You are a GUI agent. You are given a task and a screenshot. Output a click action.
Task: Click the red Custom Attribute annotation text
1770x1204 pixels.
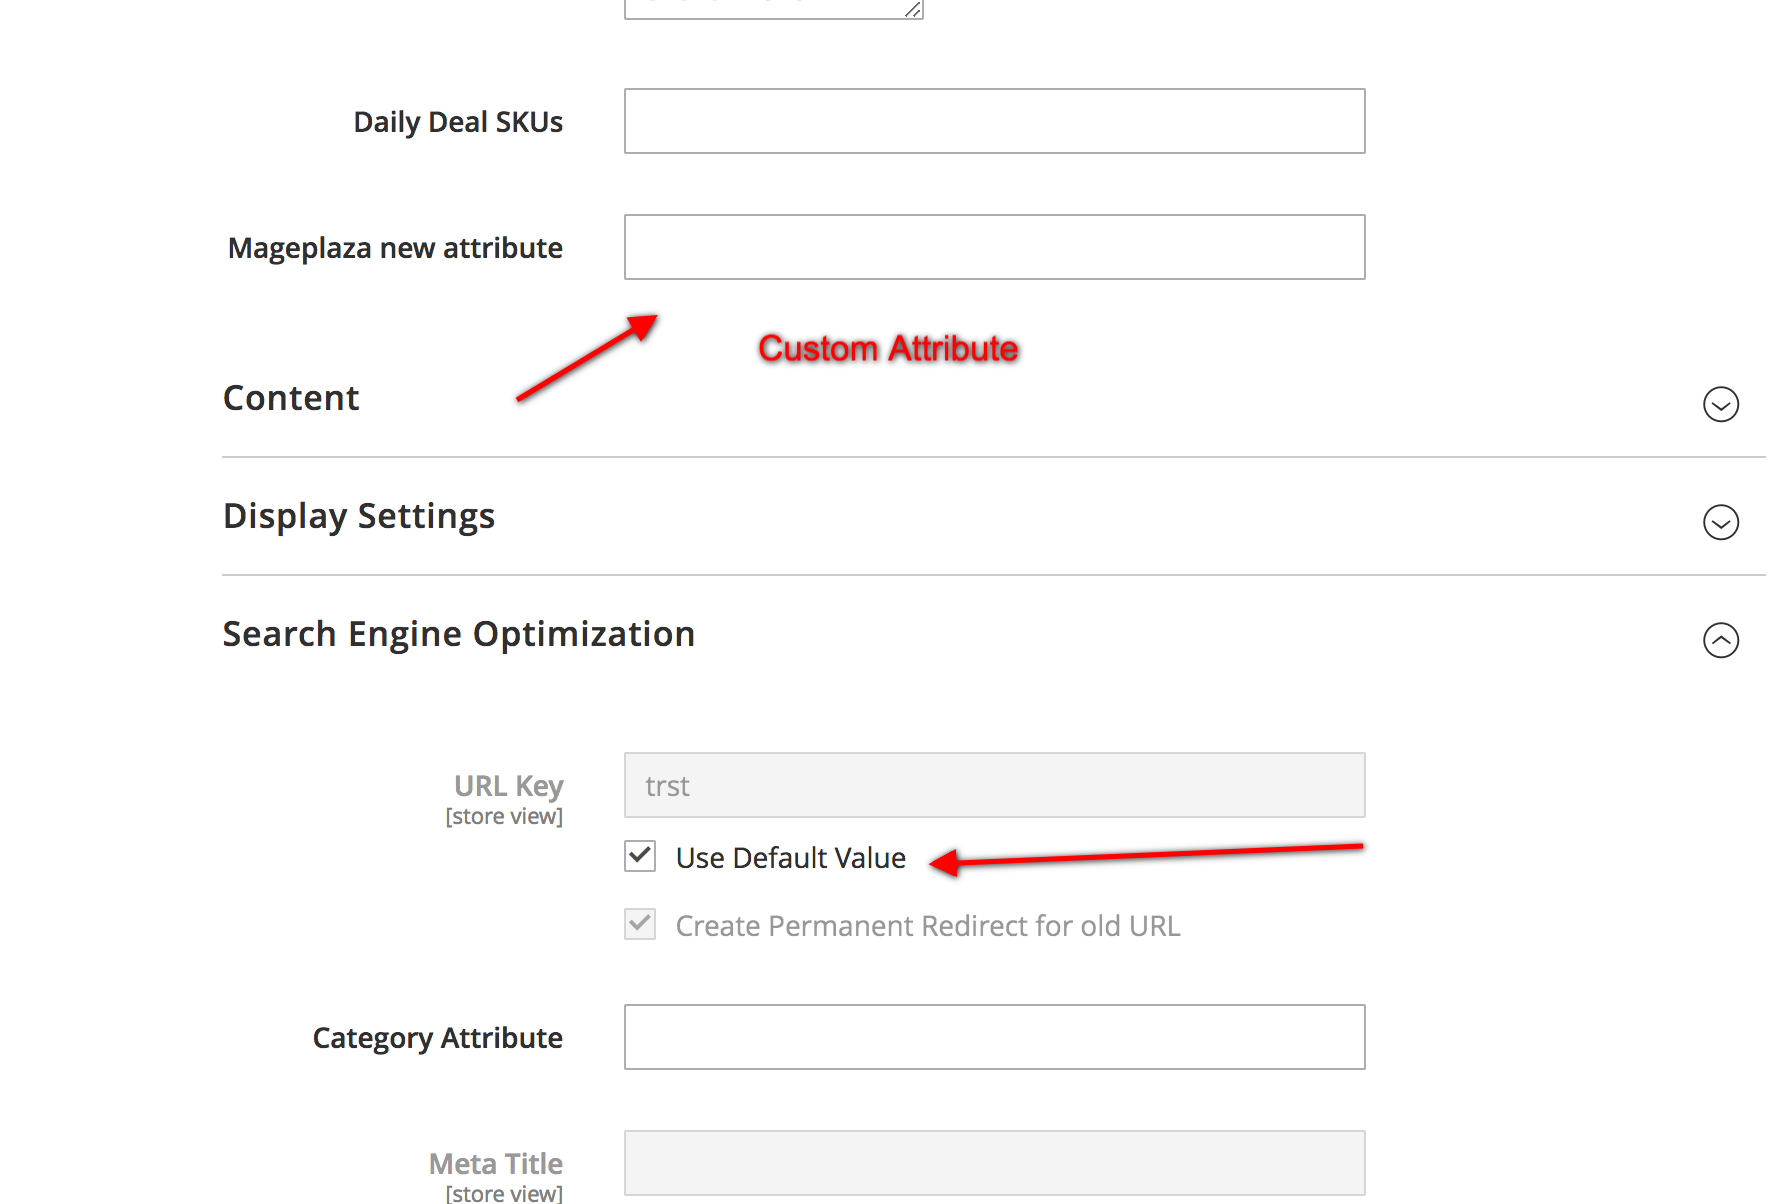(888, 348)
